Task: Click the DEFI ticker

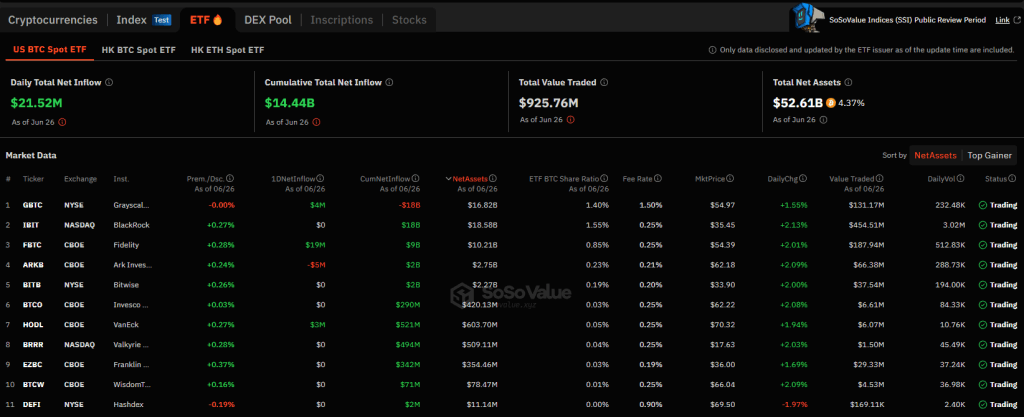Action: pyautogui.click(x=33, y=405)
